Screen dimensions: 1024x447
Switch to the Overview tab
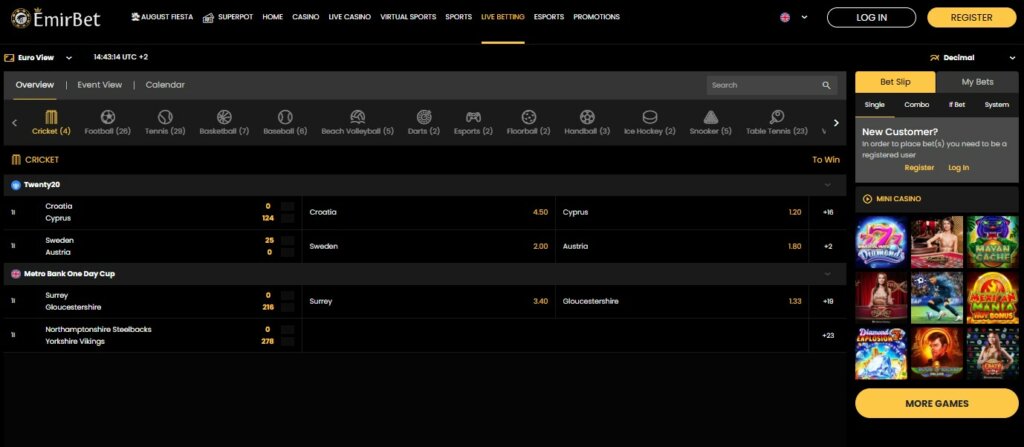pos(35,85)
